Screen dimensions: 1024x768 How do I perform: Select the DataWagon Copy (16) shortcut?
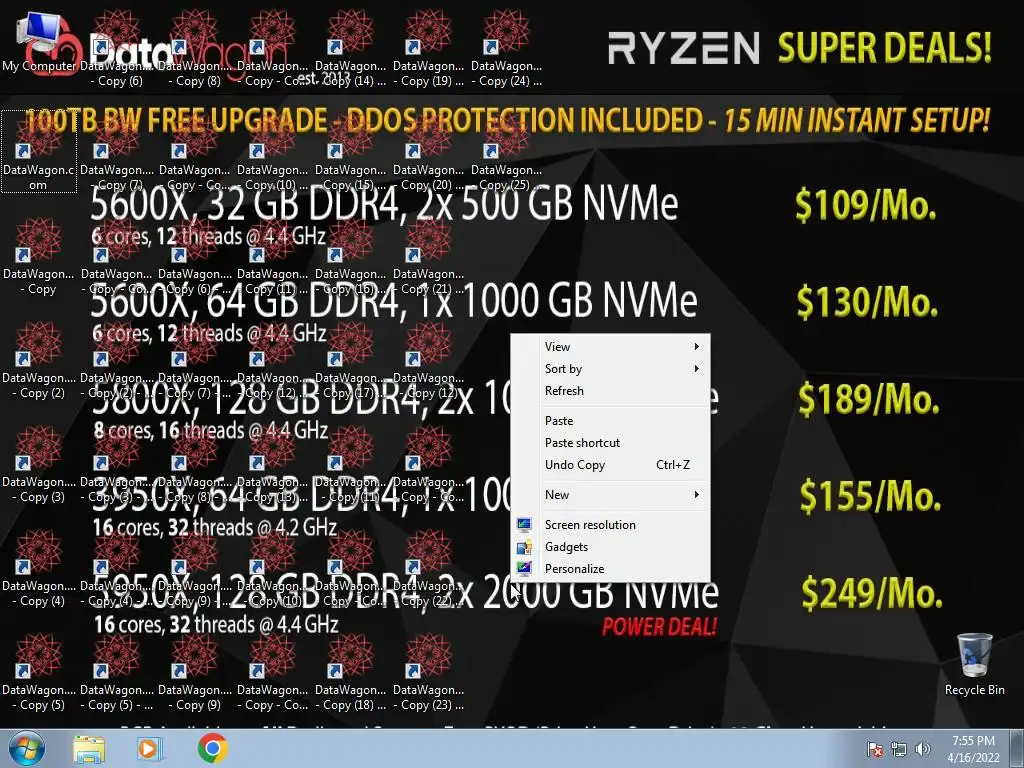pos(350,256)
